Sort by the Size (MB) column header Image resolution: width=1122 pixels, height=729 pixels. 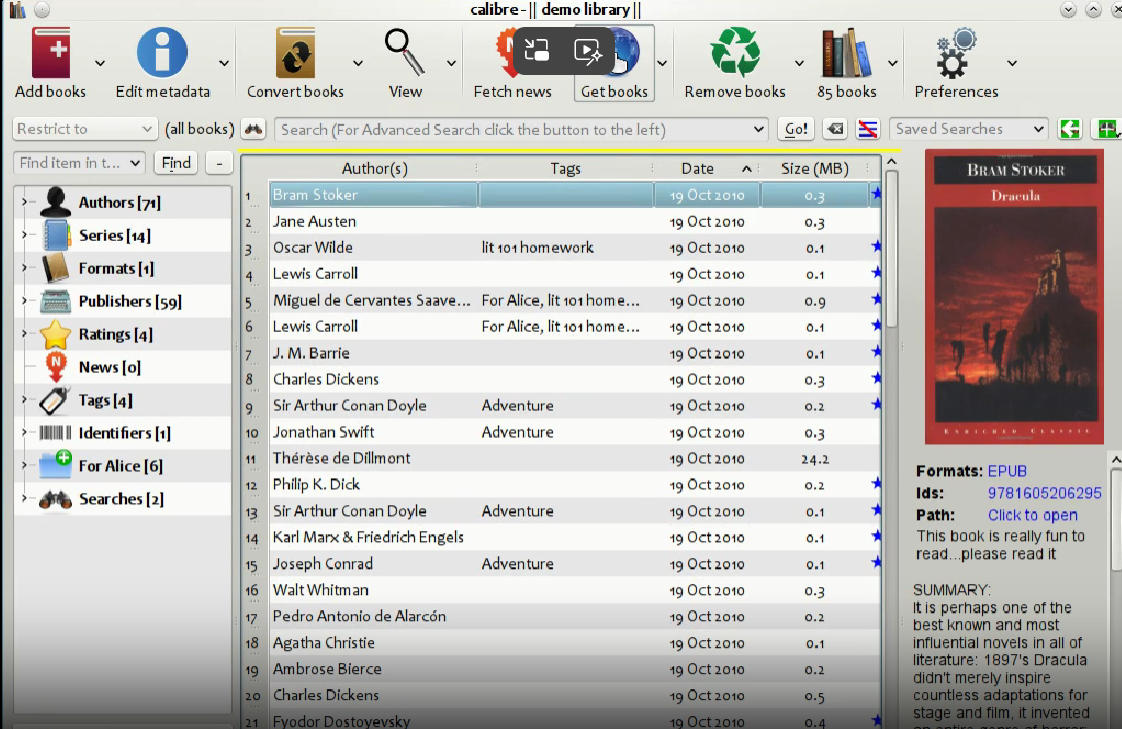click(x=815, y=169)
